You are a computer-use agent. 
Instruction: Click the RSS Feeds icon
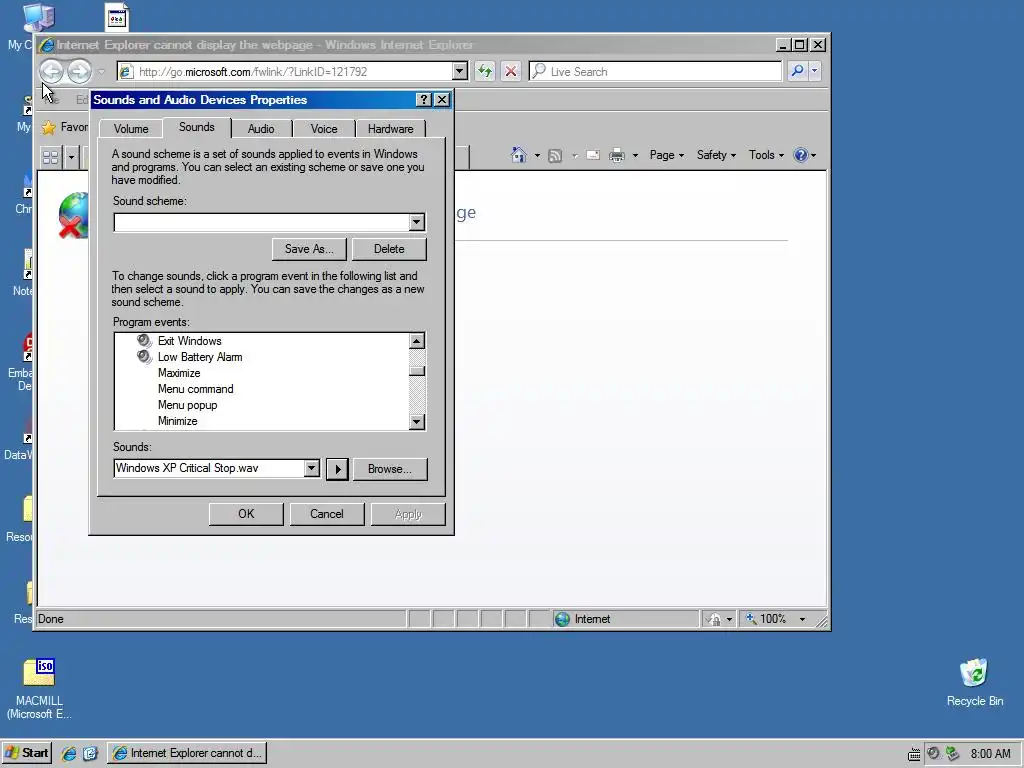click(x=555, y=155)
